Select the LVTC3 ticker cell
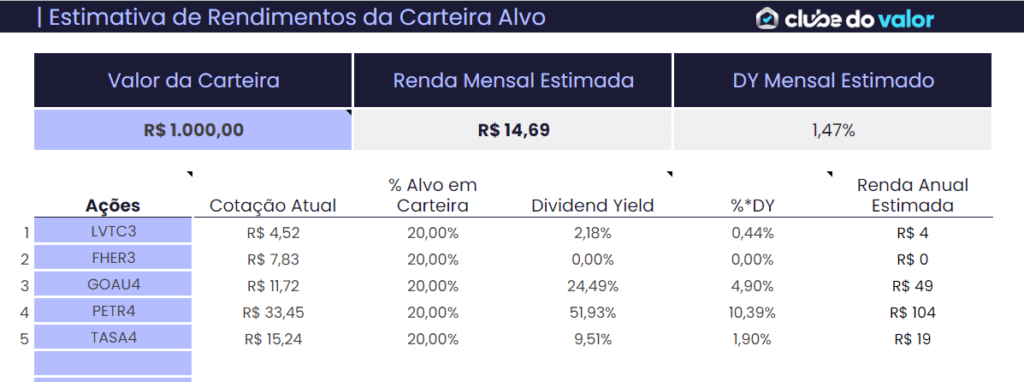 (x=113, y=232)
